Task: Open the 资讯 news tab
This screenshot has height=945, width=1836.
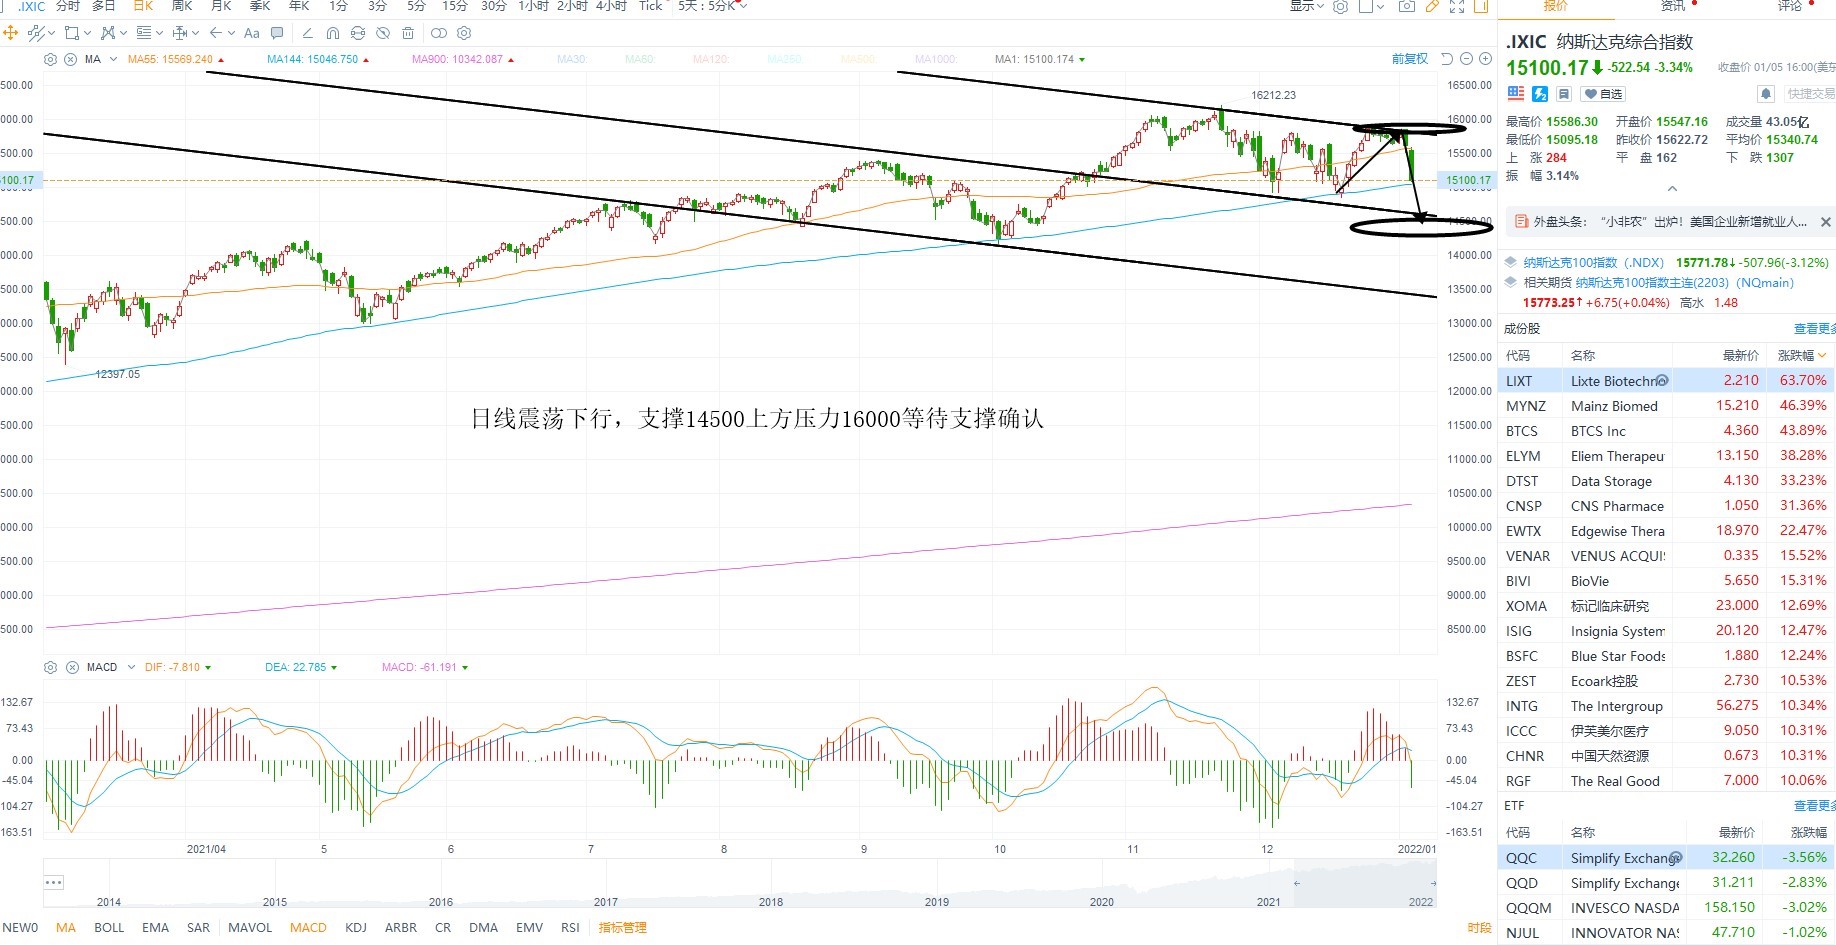Action: (x=1673, y=6)
